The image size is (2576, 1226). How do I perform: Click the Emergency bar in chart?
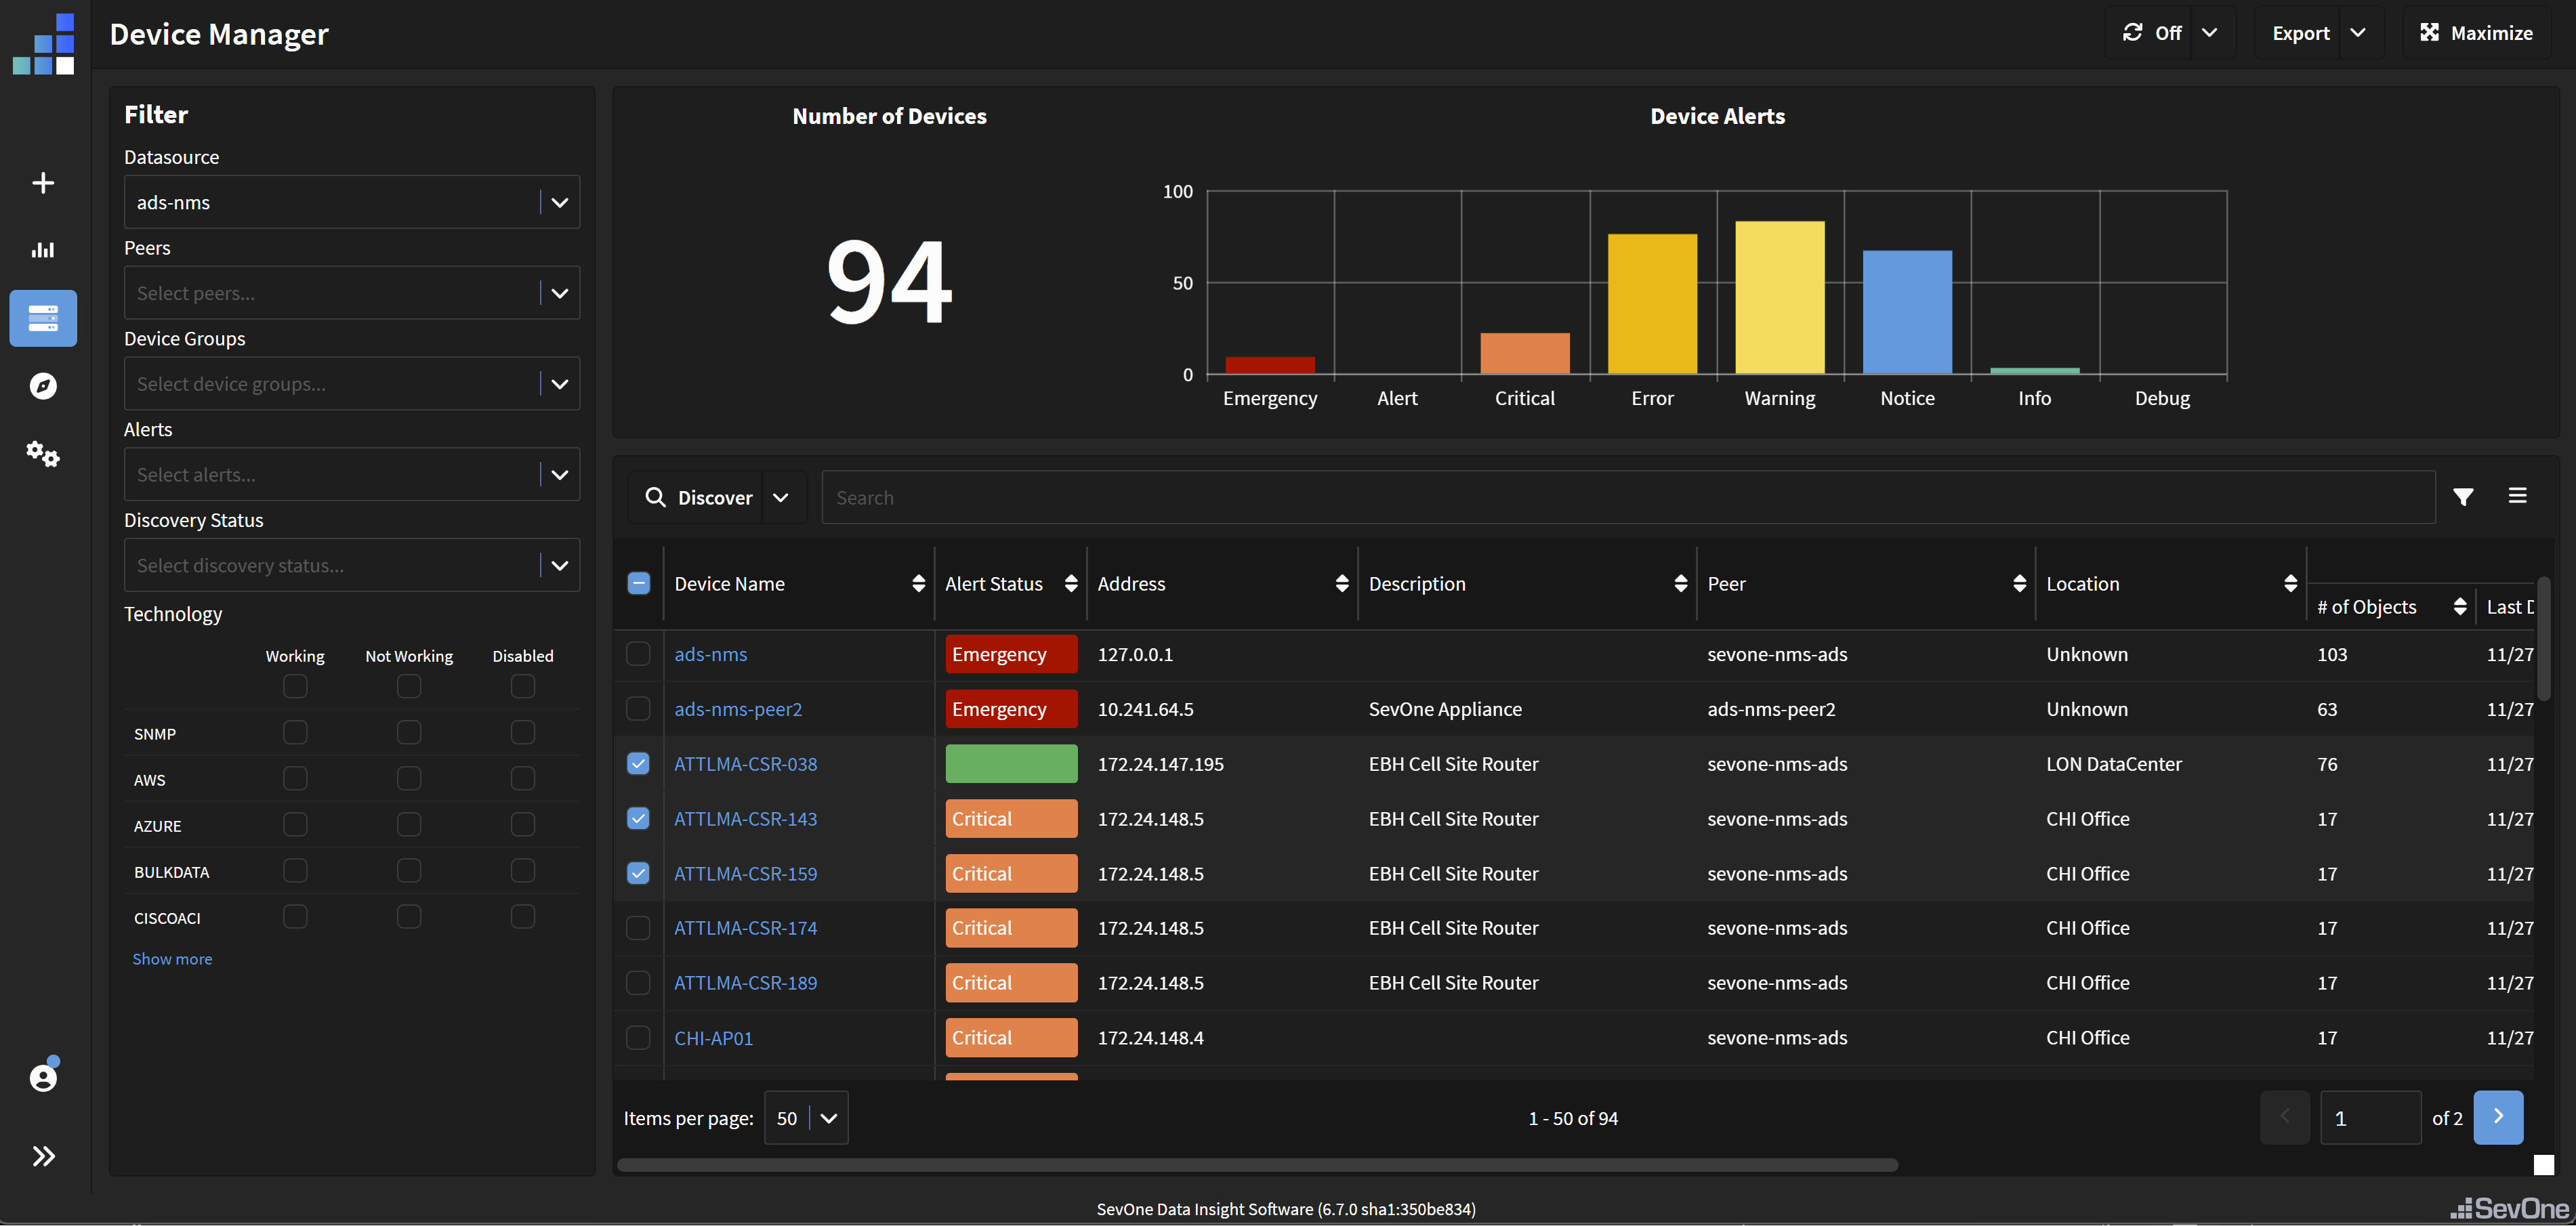pyautogui.click(x=1270, y=365)
